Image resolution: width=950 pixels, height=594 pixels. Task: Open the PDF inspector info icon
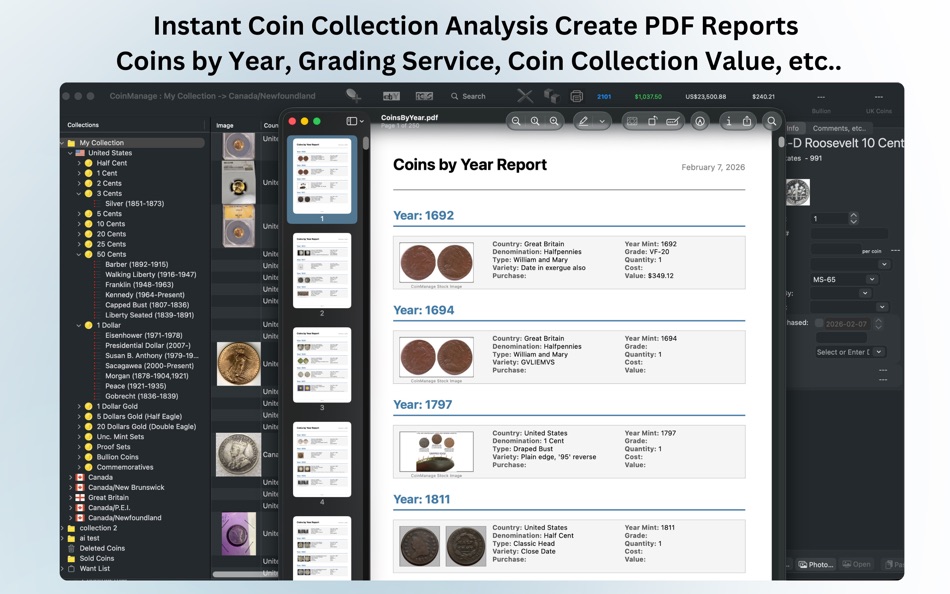point(728,121)
